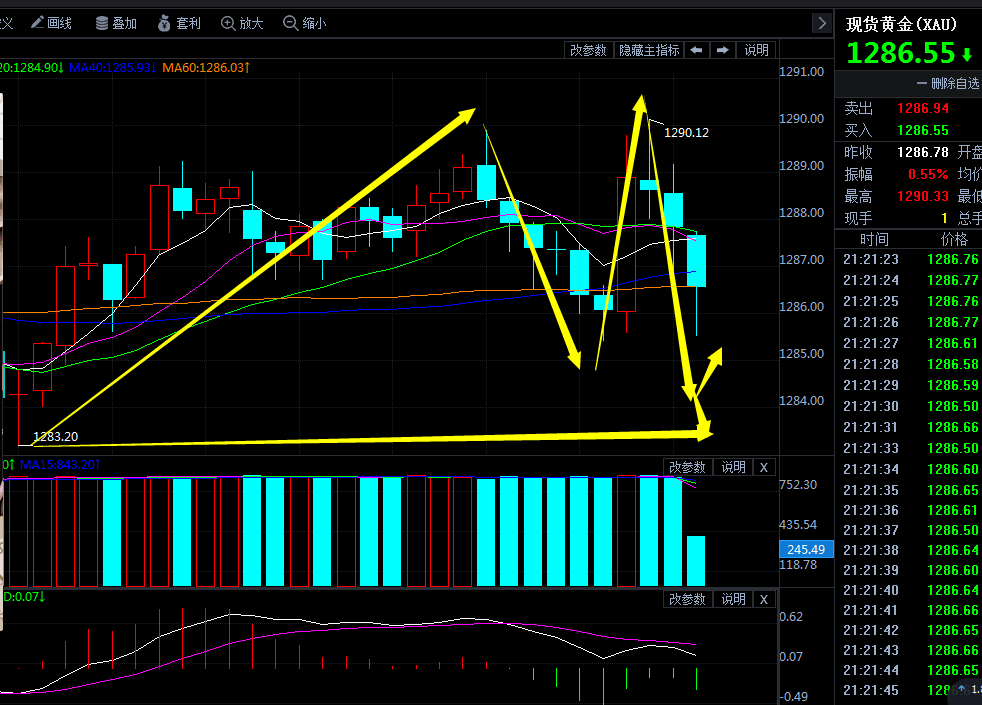982x705 pixels.
Task: Click the 245.49 volume value marker
Action: (x=805, y=549)
